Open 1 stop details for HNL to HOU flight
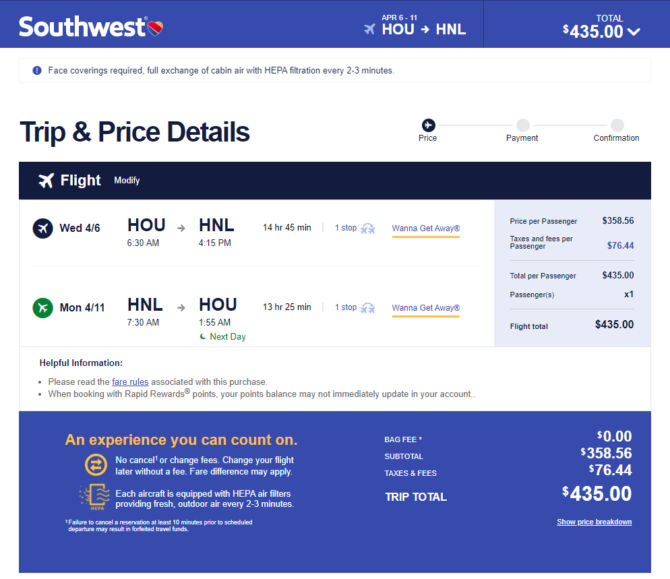The width and height of the screenshot is (670, 579). (346, 307)
